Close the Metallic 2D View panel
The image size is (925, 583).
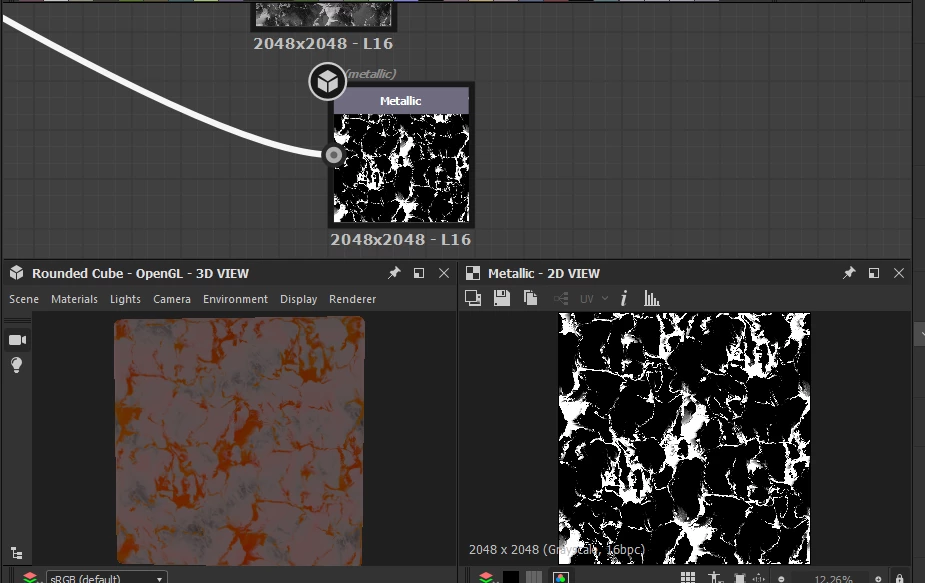[899, 273]
